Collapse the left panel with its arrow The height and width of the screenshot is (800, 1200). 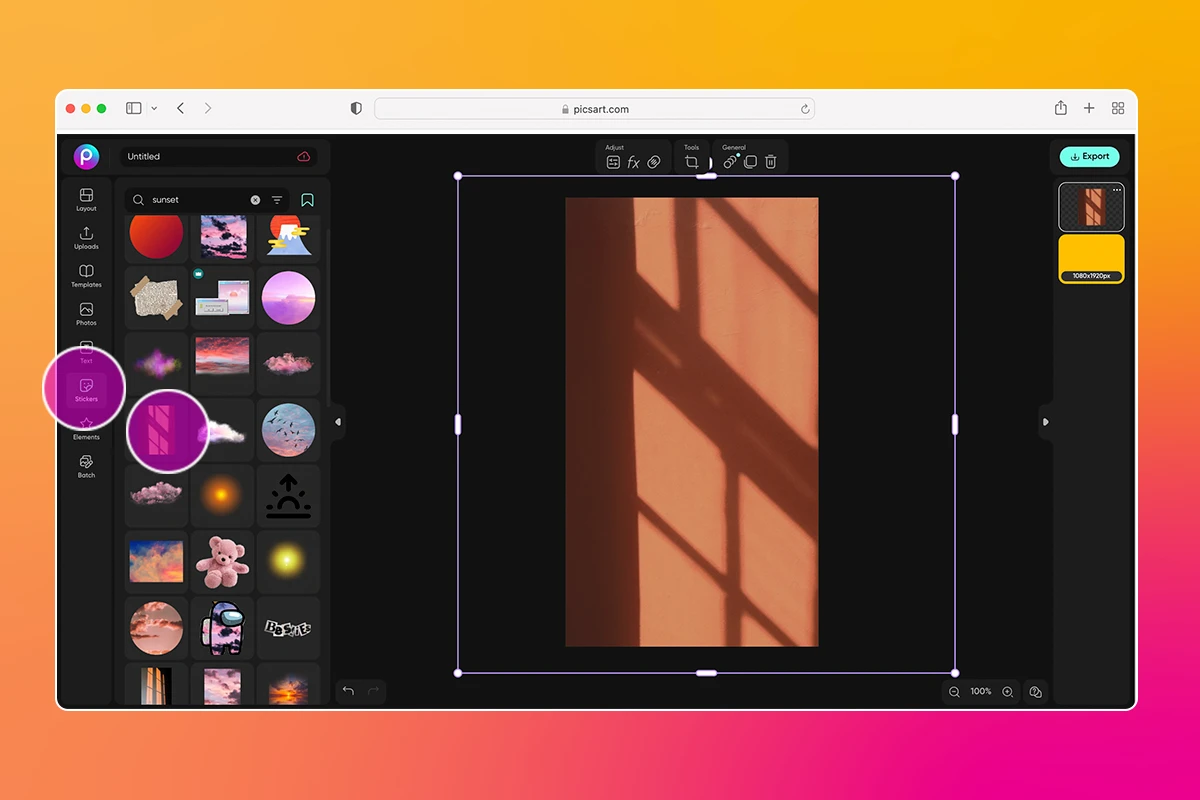[x=338, y=422]
